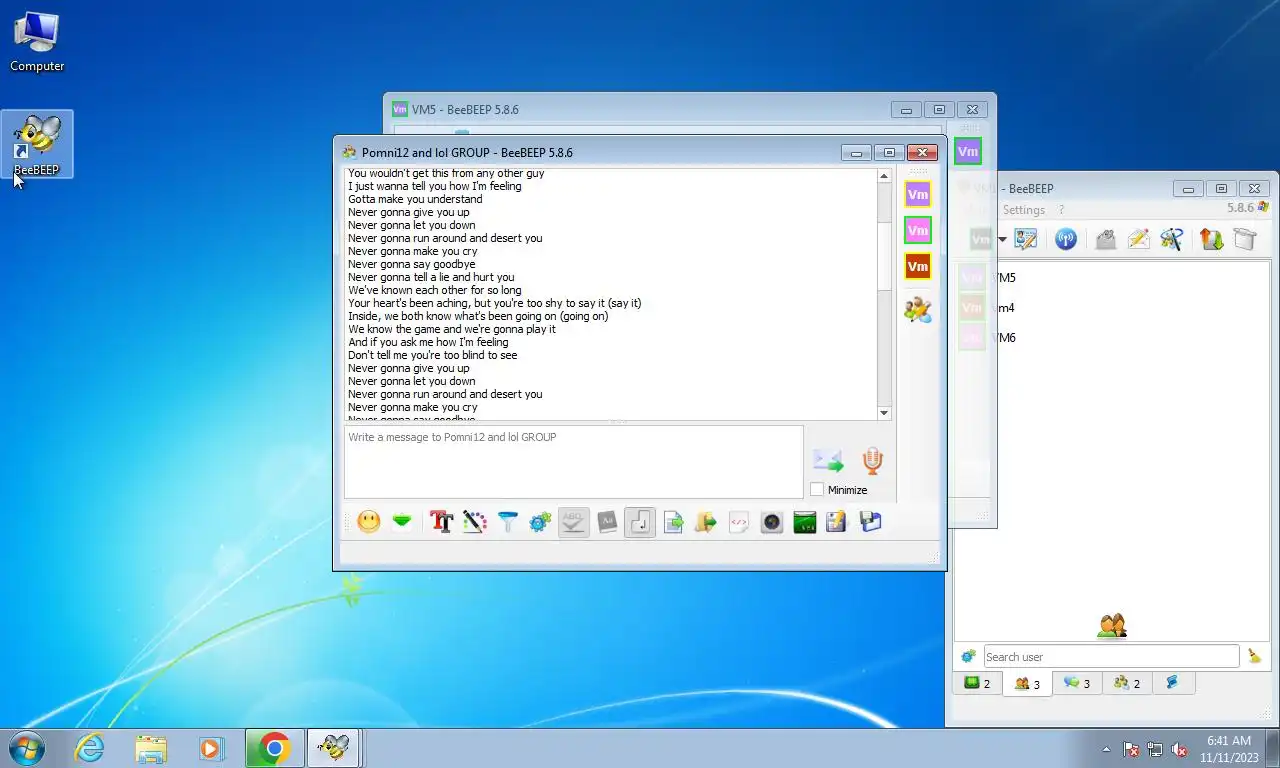This screenshot has height=768, width=1280.
Task: Click the grey envelope with people icon
Action: (x=1105, y=239)
